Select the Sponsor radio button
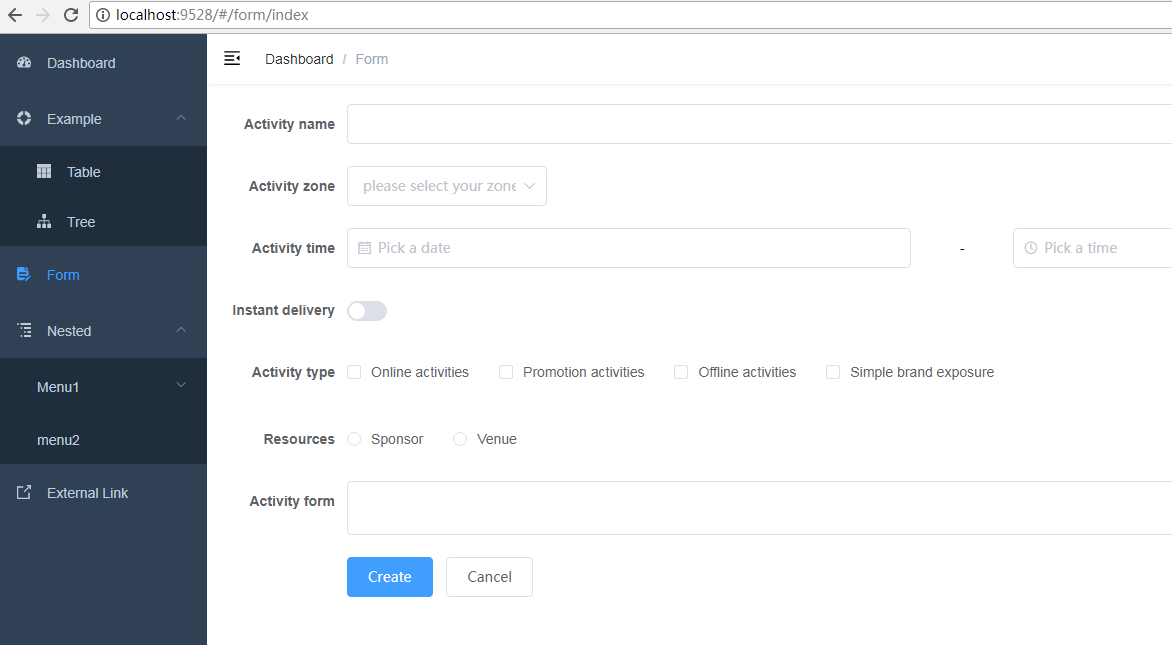Image resolution: width=1172 pixels, height=645 pixels. click(x=354, y=439)
